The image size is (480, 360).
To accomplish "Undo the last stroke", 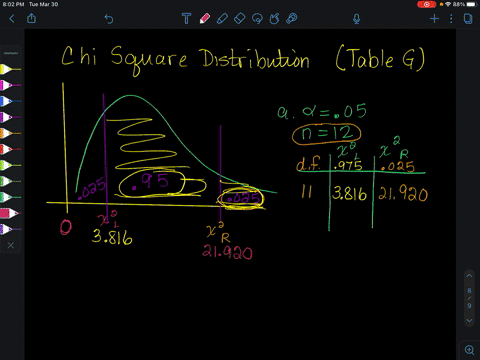I will [x=109, y=19].
